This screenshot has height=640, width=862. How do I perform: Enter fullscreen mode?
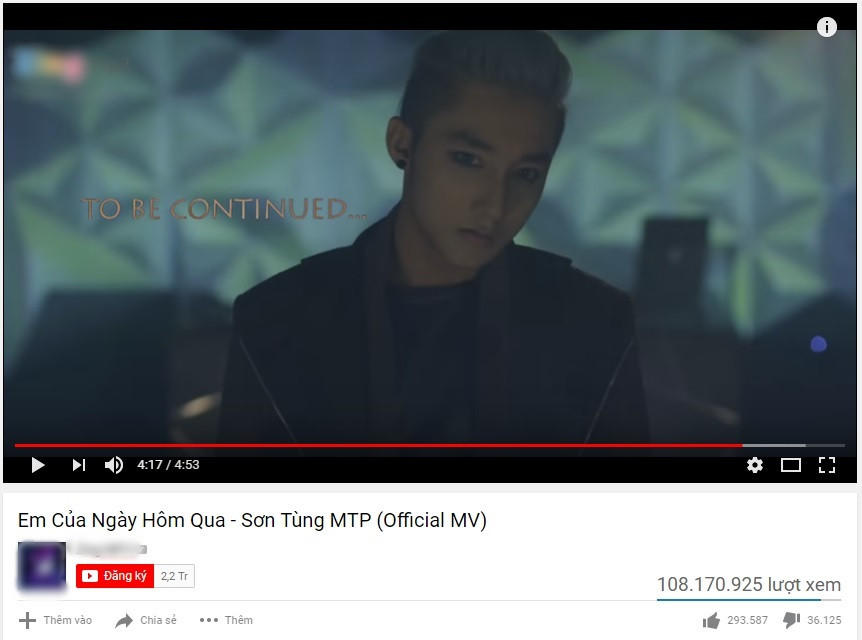point(827,465)
